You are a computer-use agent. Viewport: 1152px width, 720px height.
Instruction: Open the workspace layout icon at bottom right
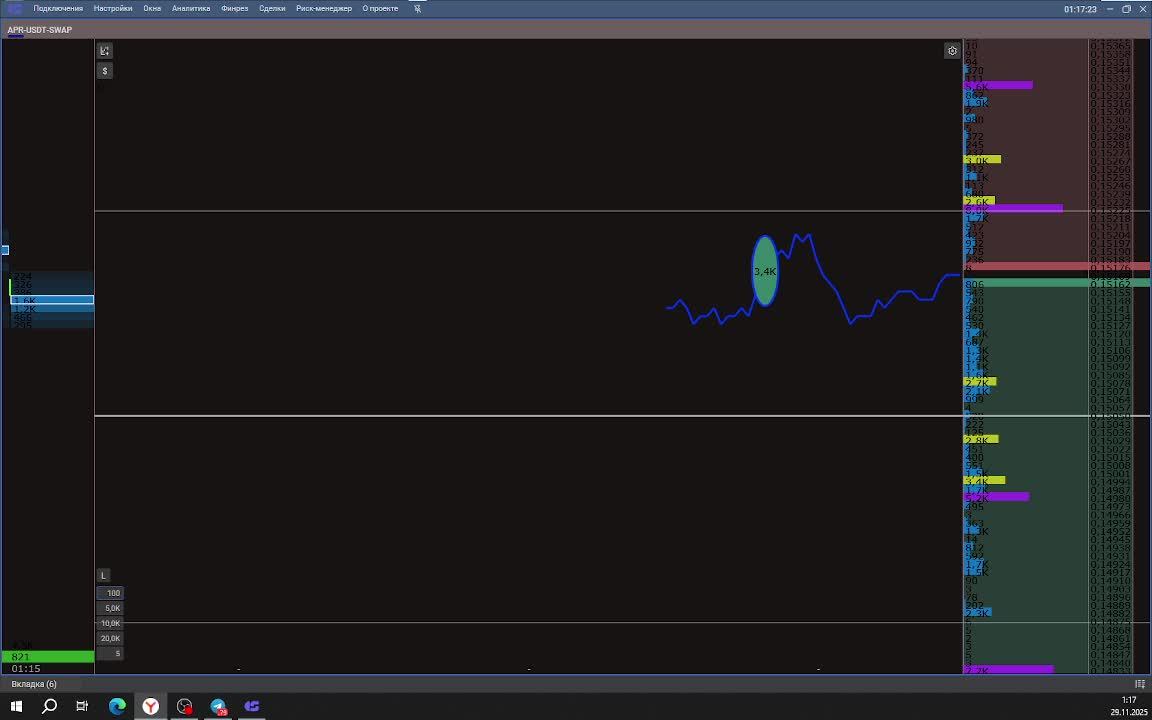pos(1140,684)
